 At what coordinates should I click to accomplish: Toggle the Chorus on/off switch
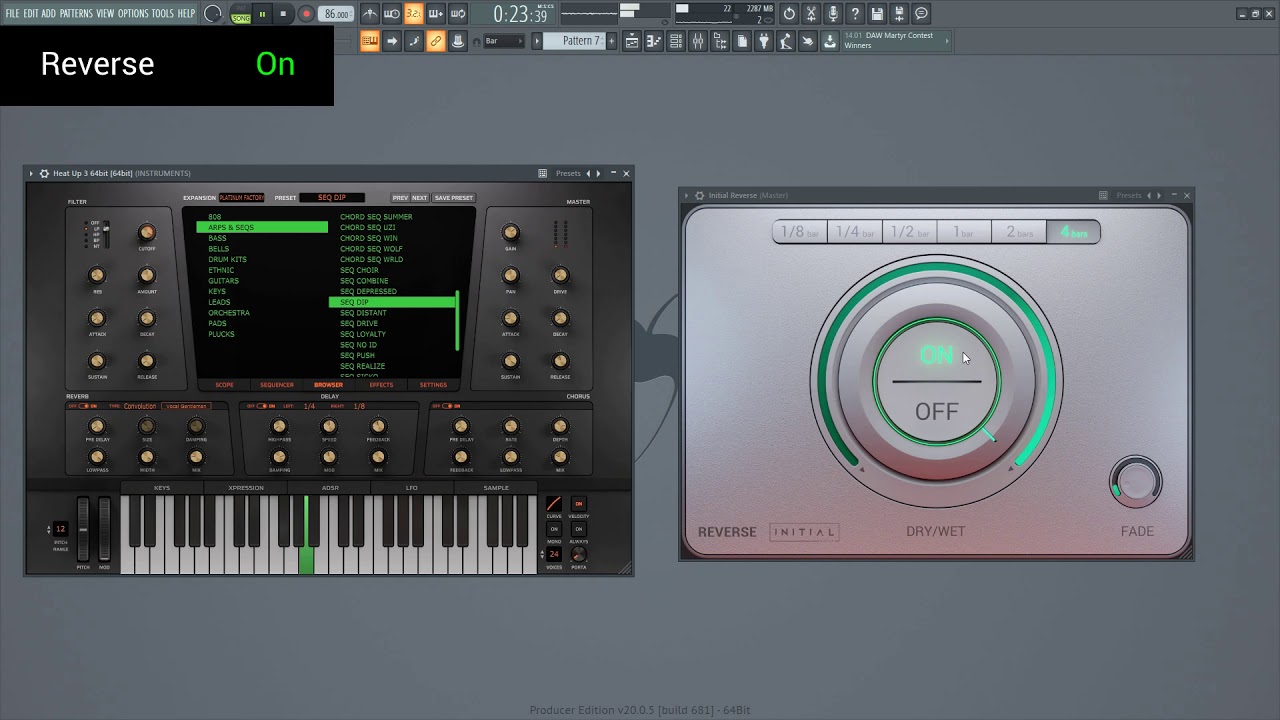[x=447, y=406]
